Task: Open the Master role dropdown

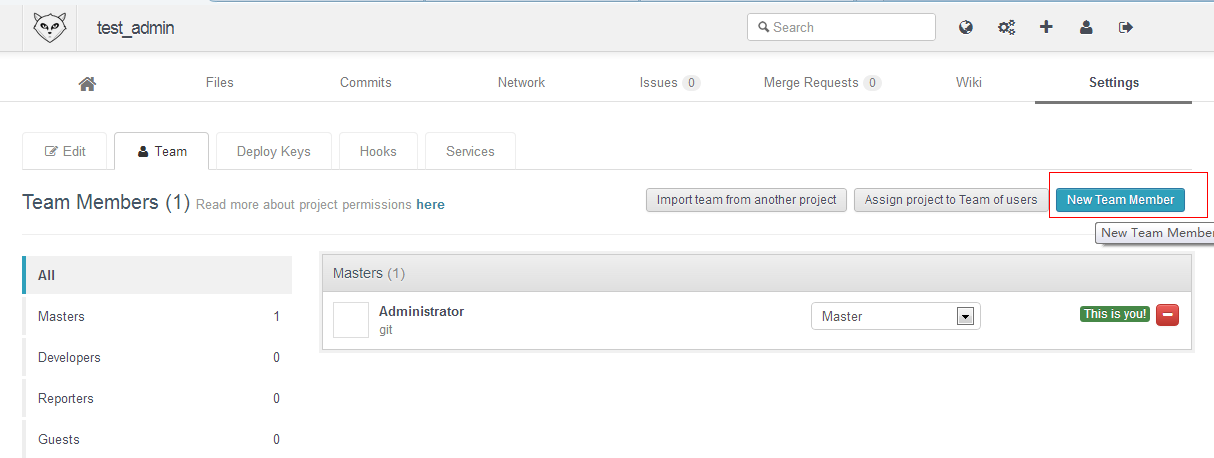Action: click(x=896, y=316)
